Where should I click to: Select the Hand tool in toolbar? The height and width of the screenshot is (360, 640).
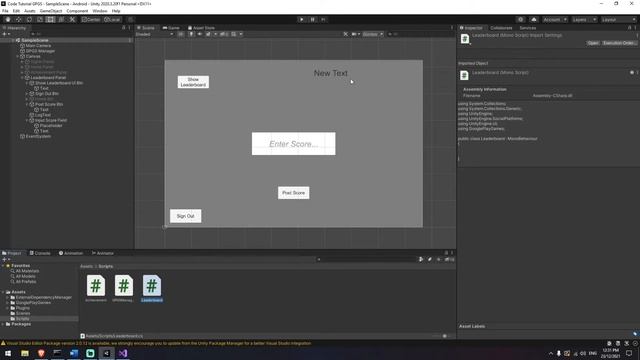[x=8, y=19]
